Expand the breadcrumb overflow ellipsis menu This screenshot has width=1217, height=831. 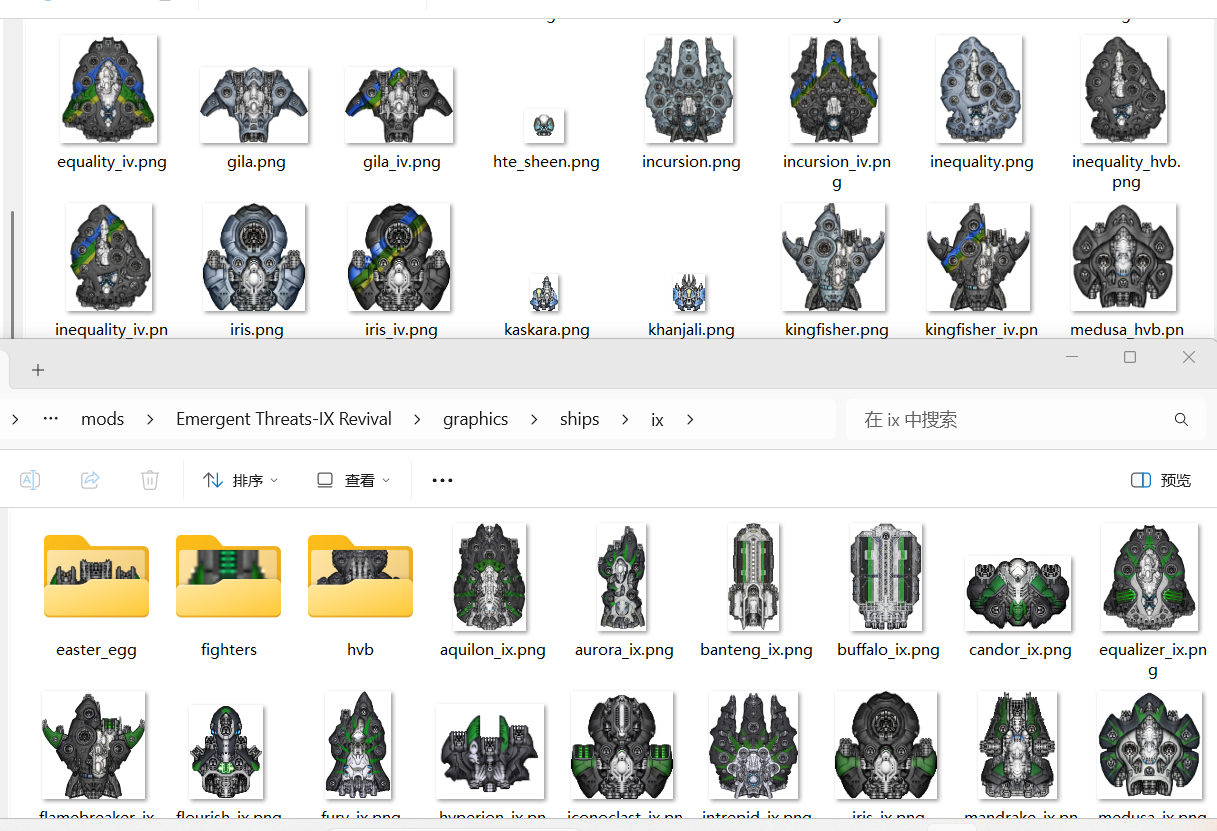coord(51,418)
